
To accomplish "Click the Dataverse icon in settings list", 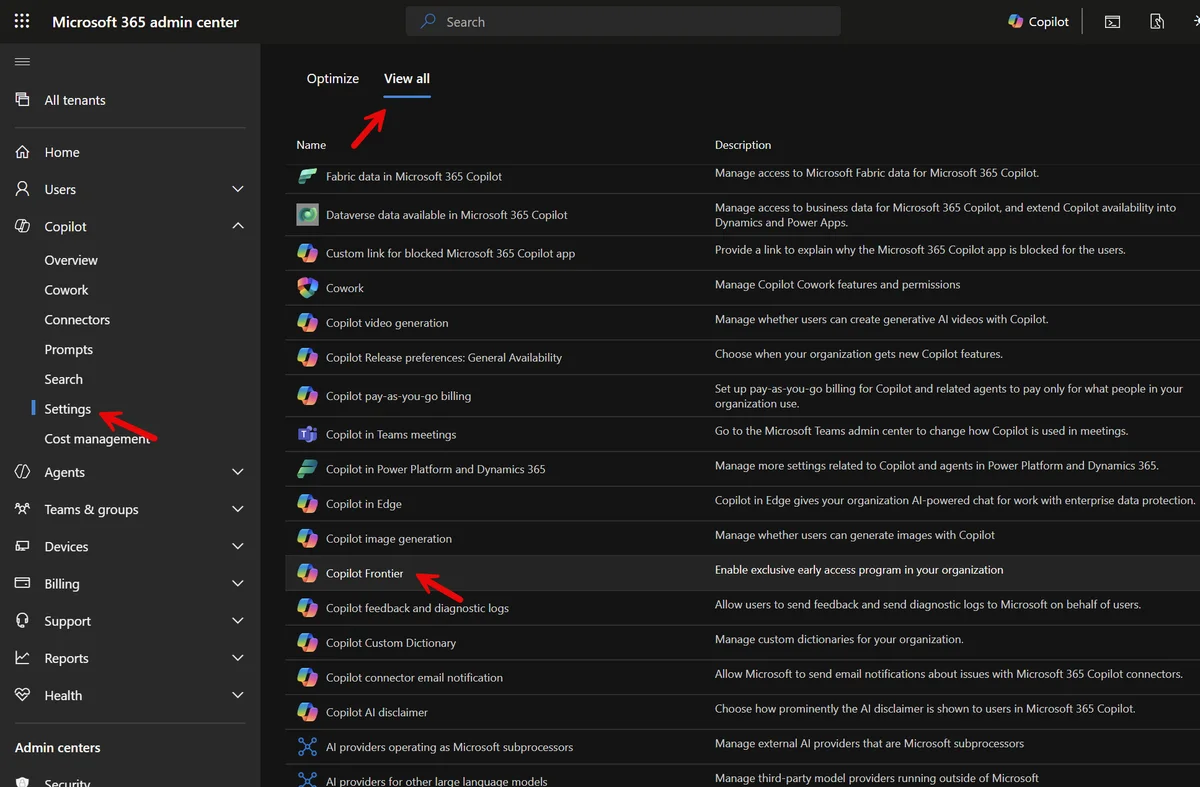I will [308, 214].
